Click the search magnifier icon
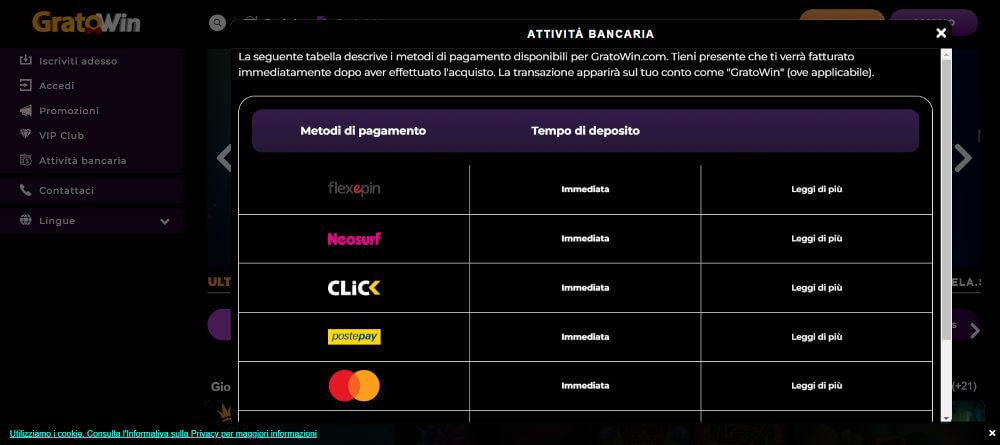This screenshot has width=1000, height=445. (x=217, y=22)
